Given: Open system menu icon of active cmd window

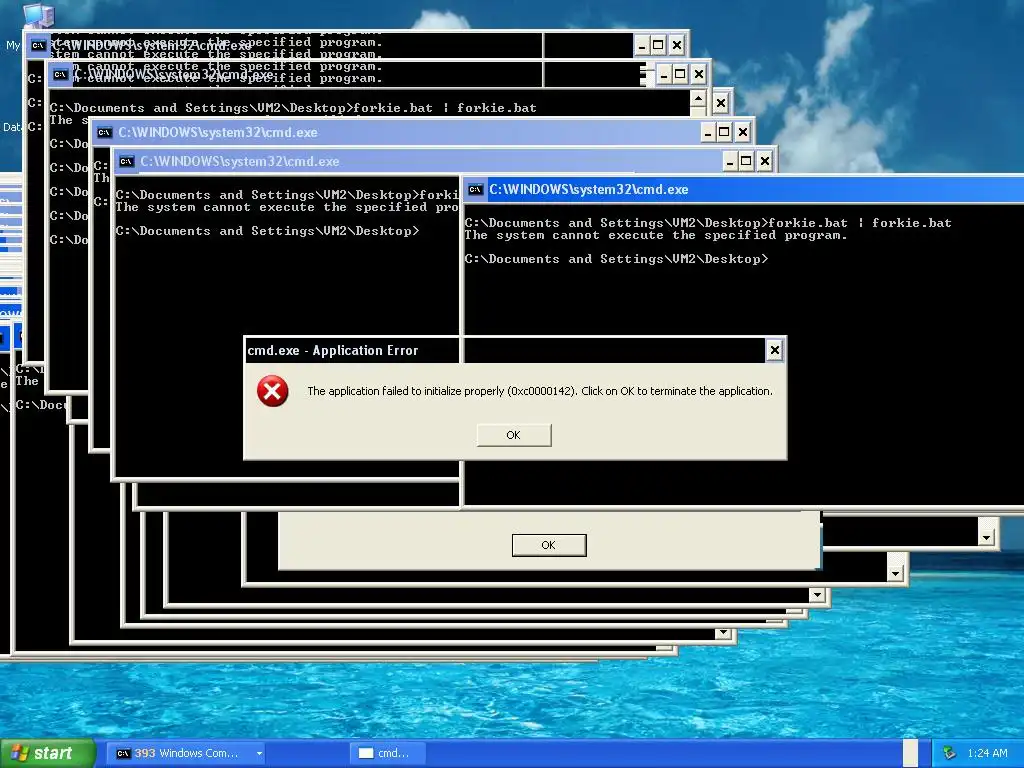Looking at the screenshot, I should tap(475, 190).
